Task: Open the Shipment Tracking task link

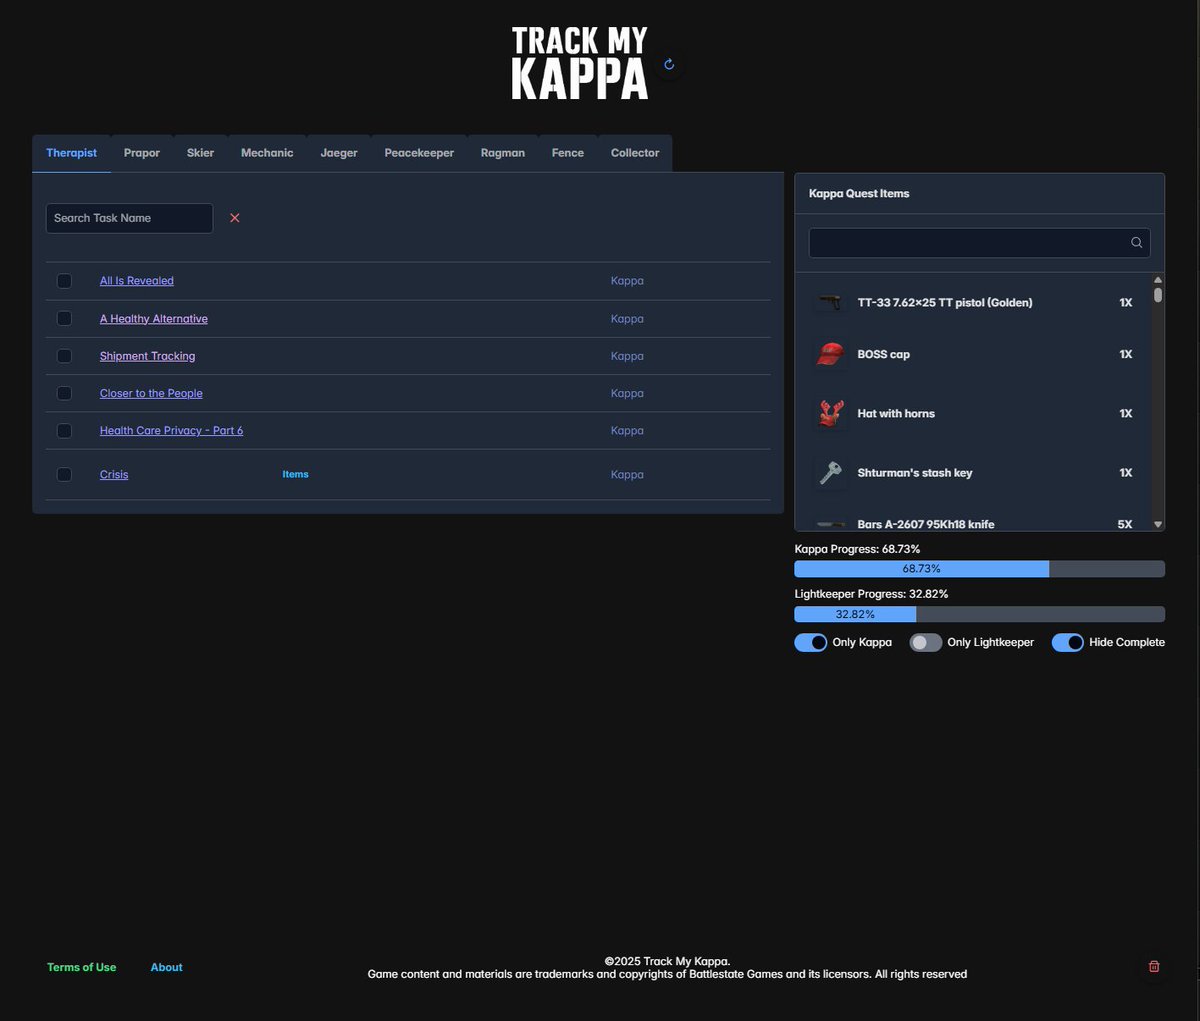Action: point(147,356)
